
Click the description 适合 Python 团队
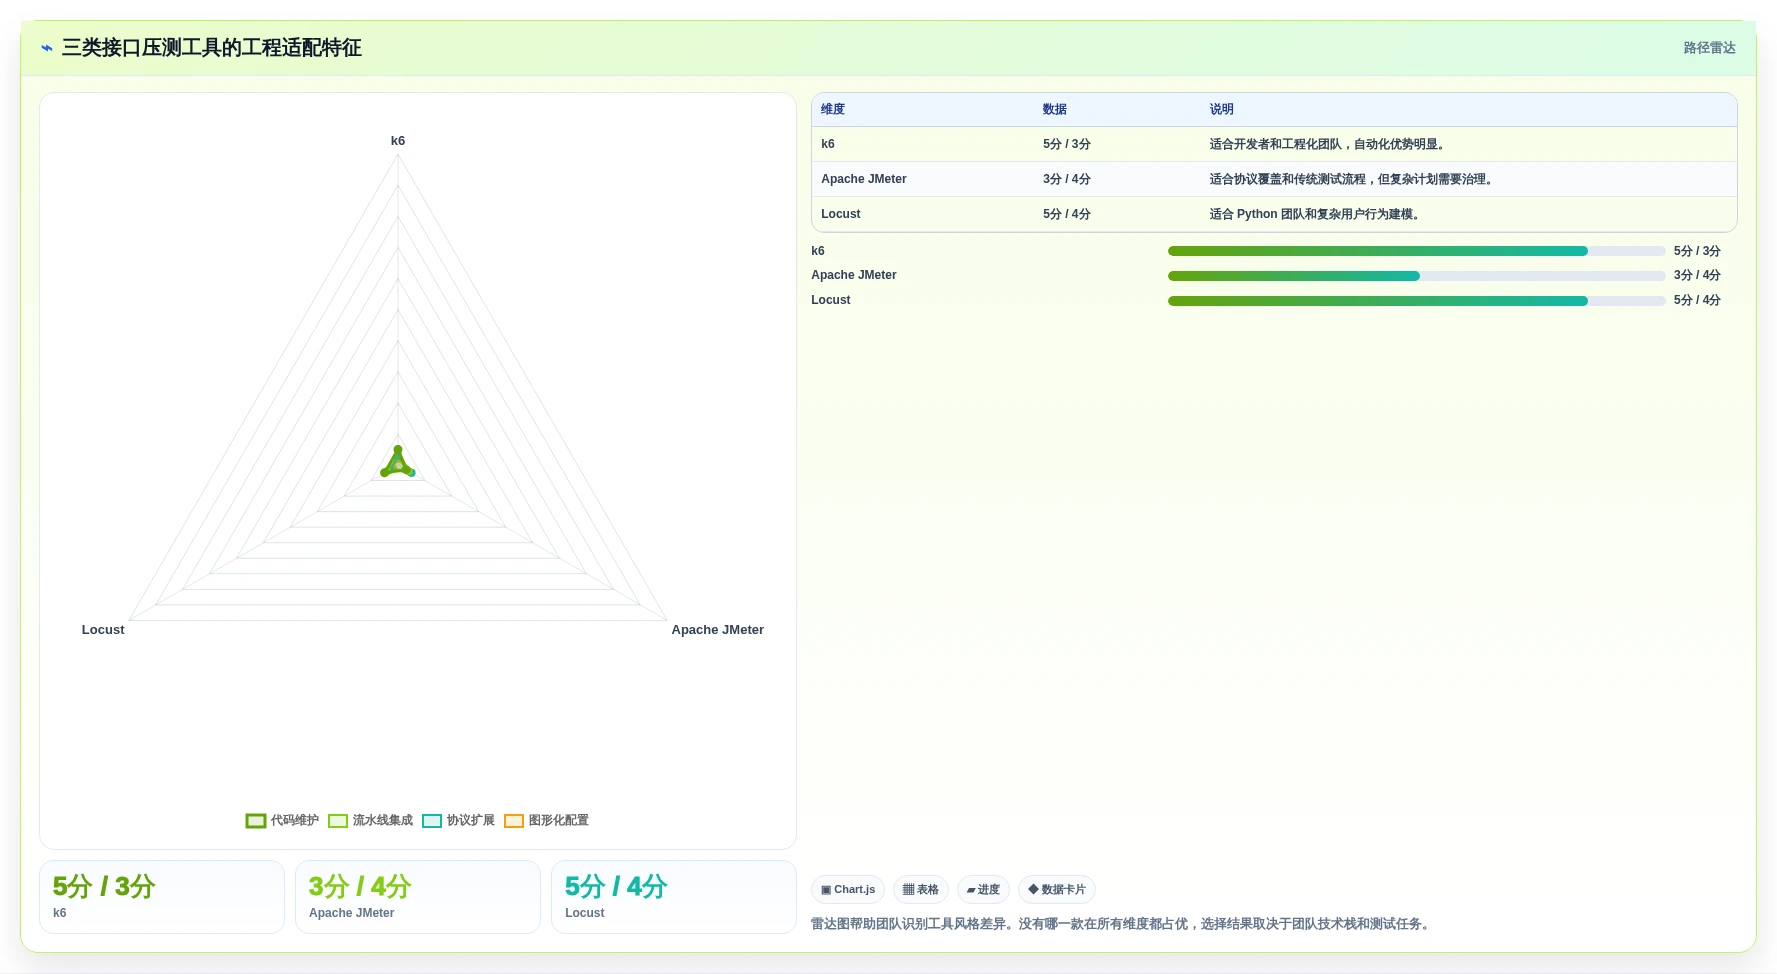(x=1317, y=214)
